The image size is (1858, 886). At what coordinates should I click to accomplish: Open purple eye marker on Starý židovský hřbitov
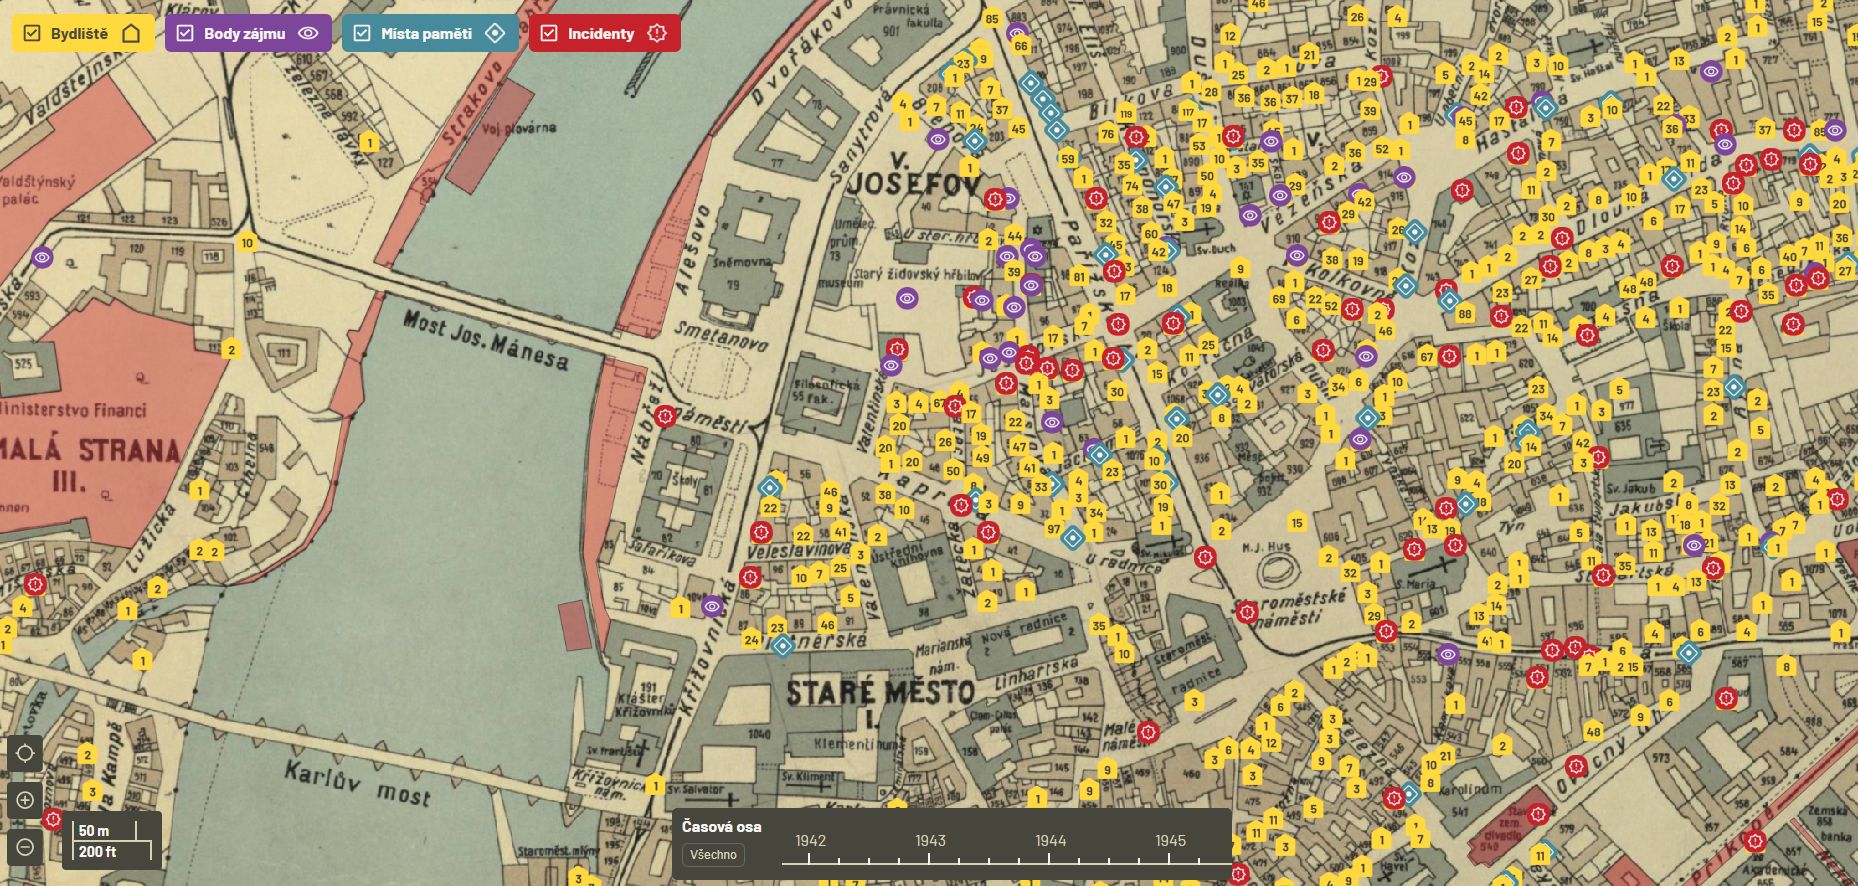[x=907, y=297]
